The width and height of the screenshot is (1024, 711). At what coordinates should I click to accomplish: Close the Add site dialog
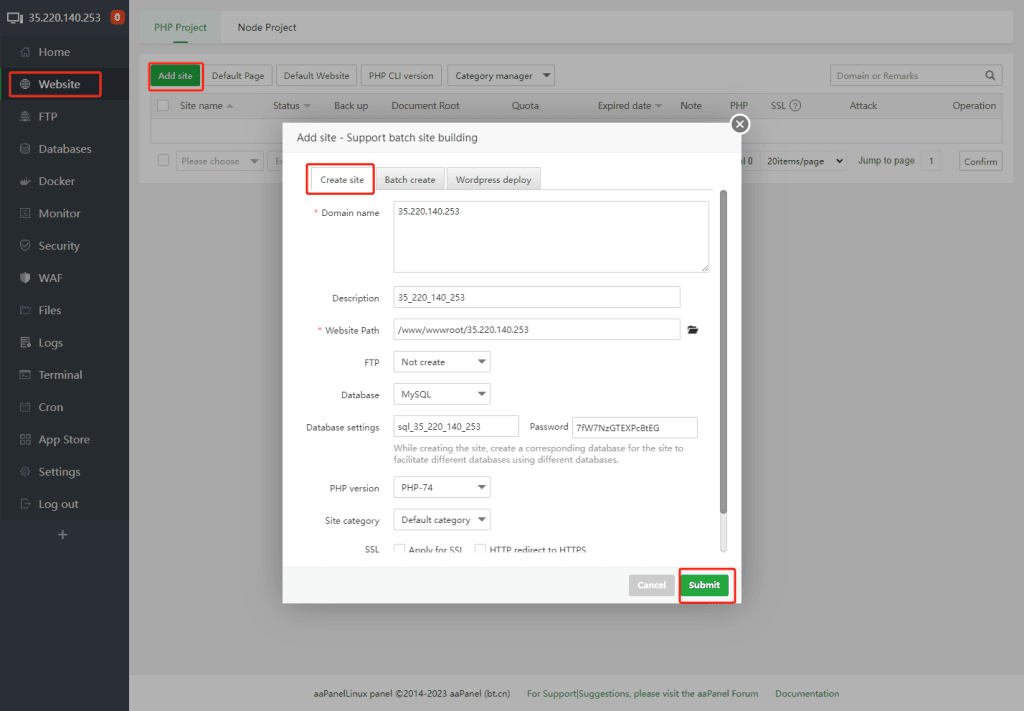pos(739,124)
